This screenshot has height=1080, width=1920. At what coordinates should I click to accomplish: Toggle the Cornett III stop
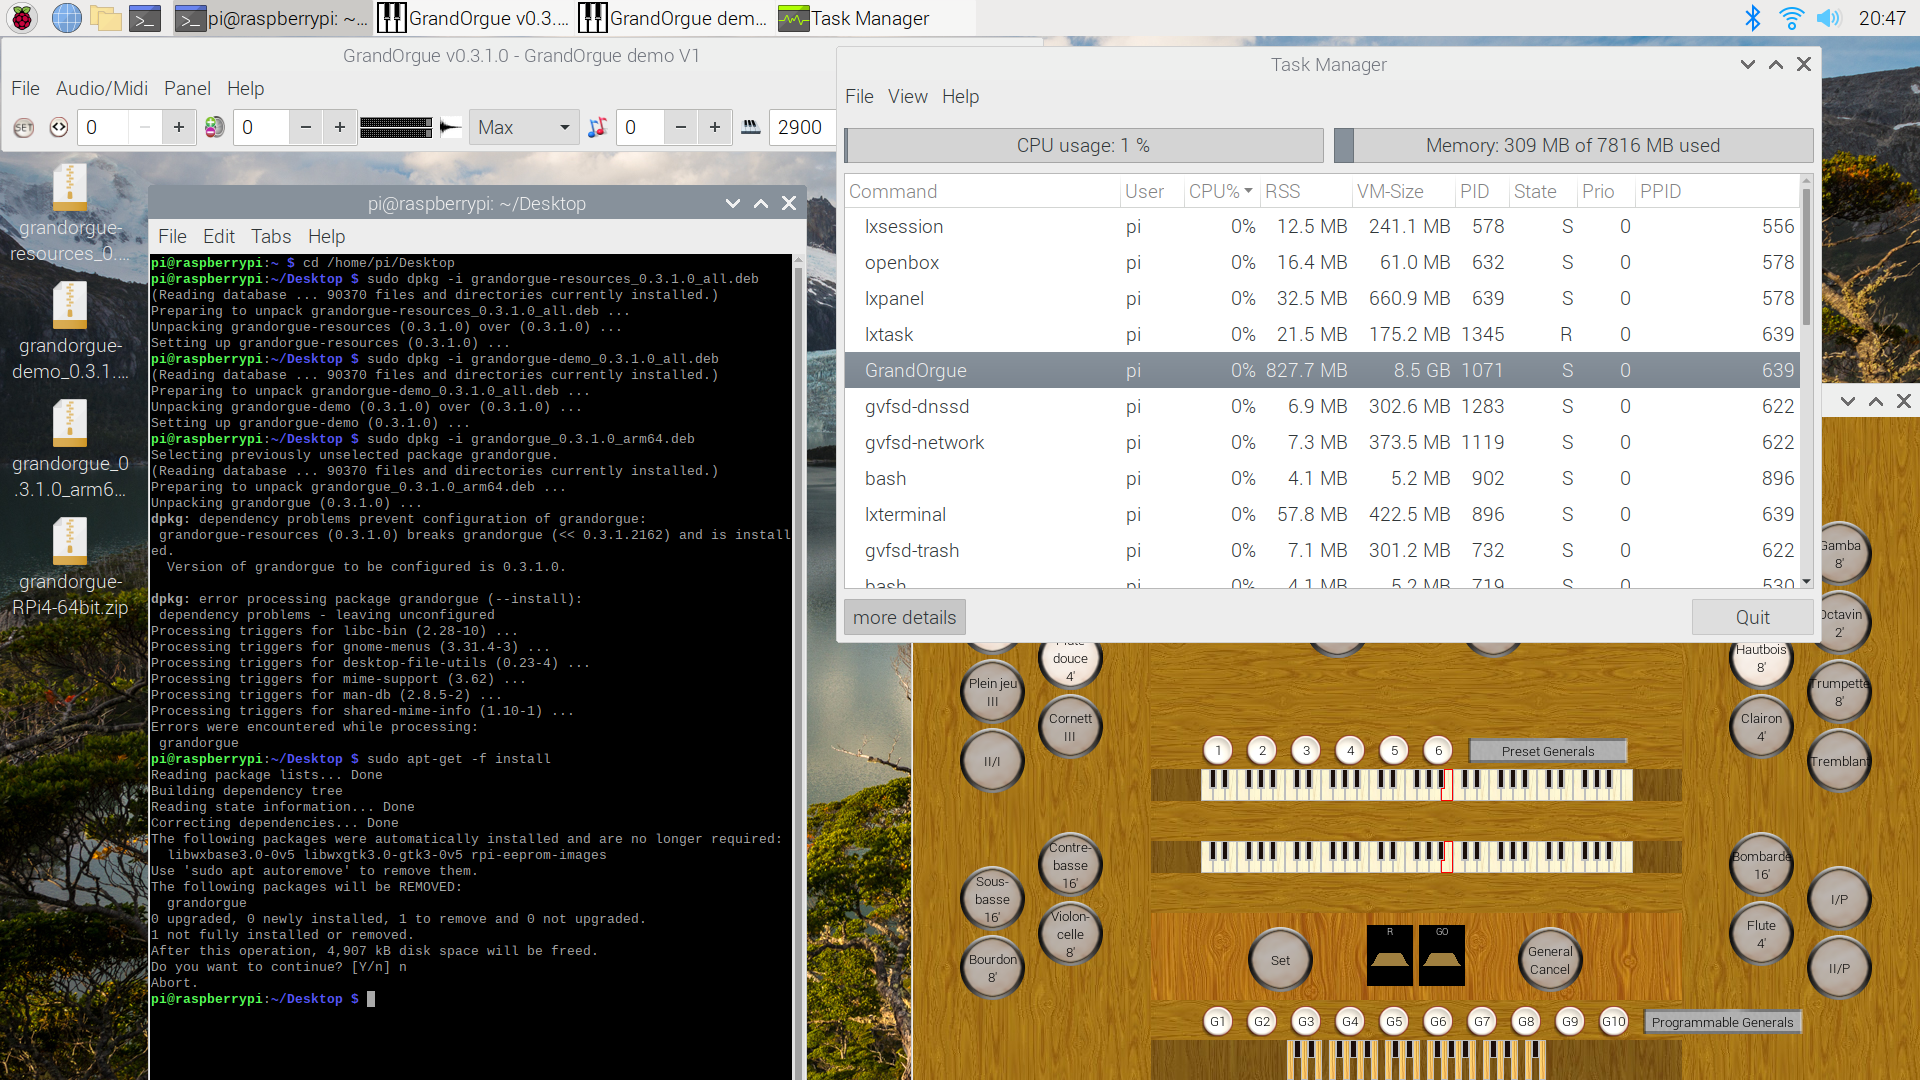[1070, 727]
